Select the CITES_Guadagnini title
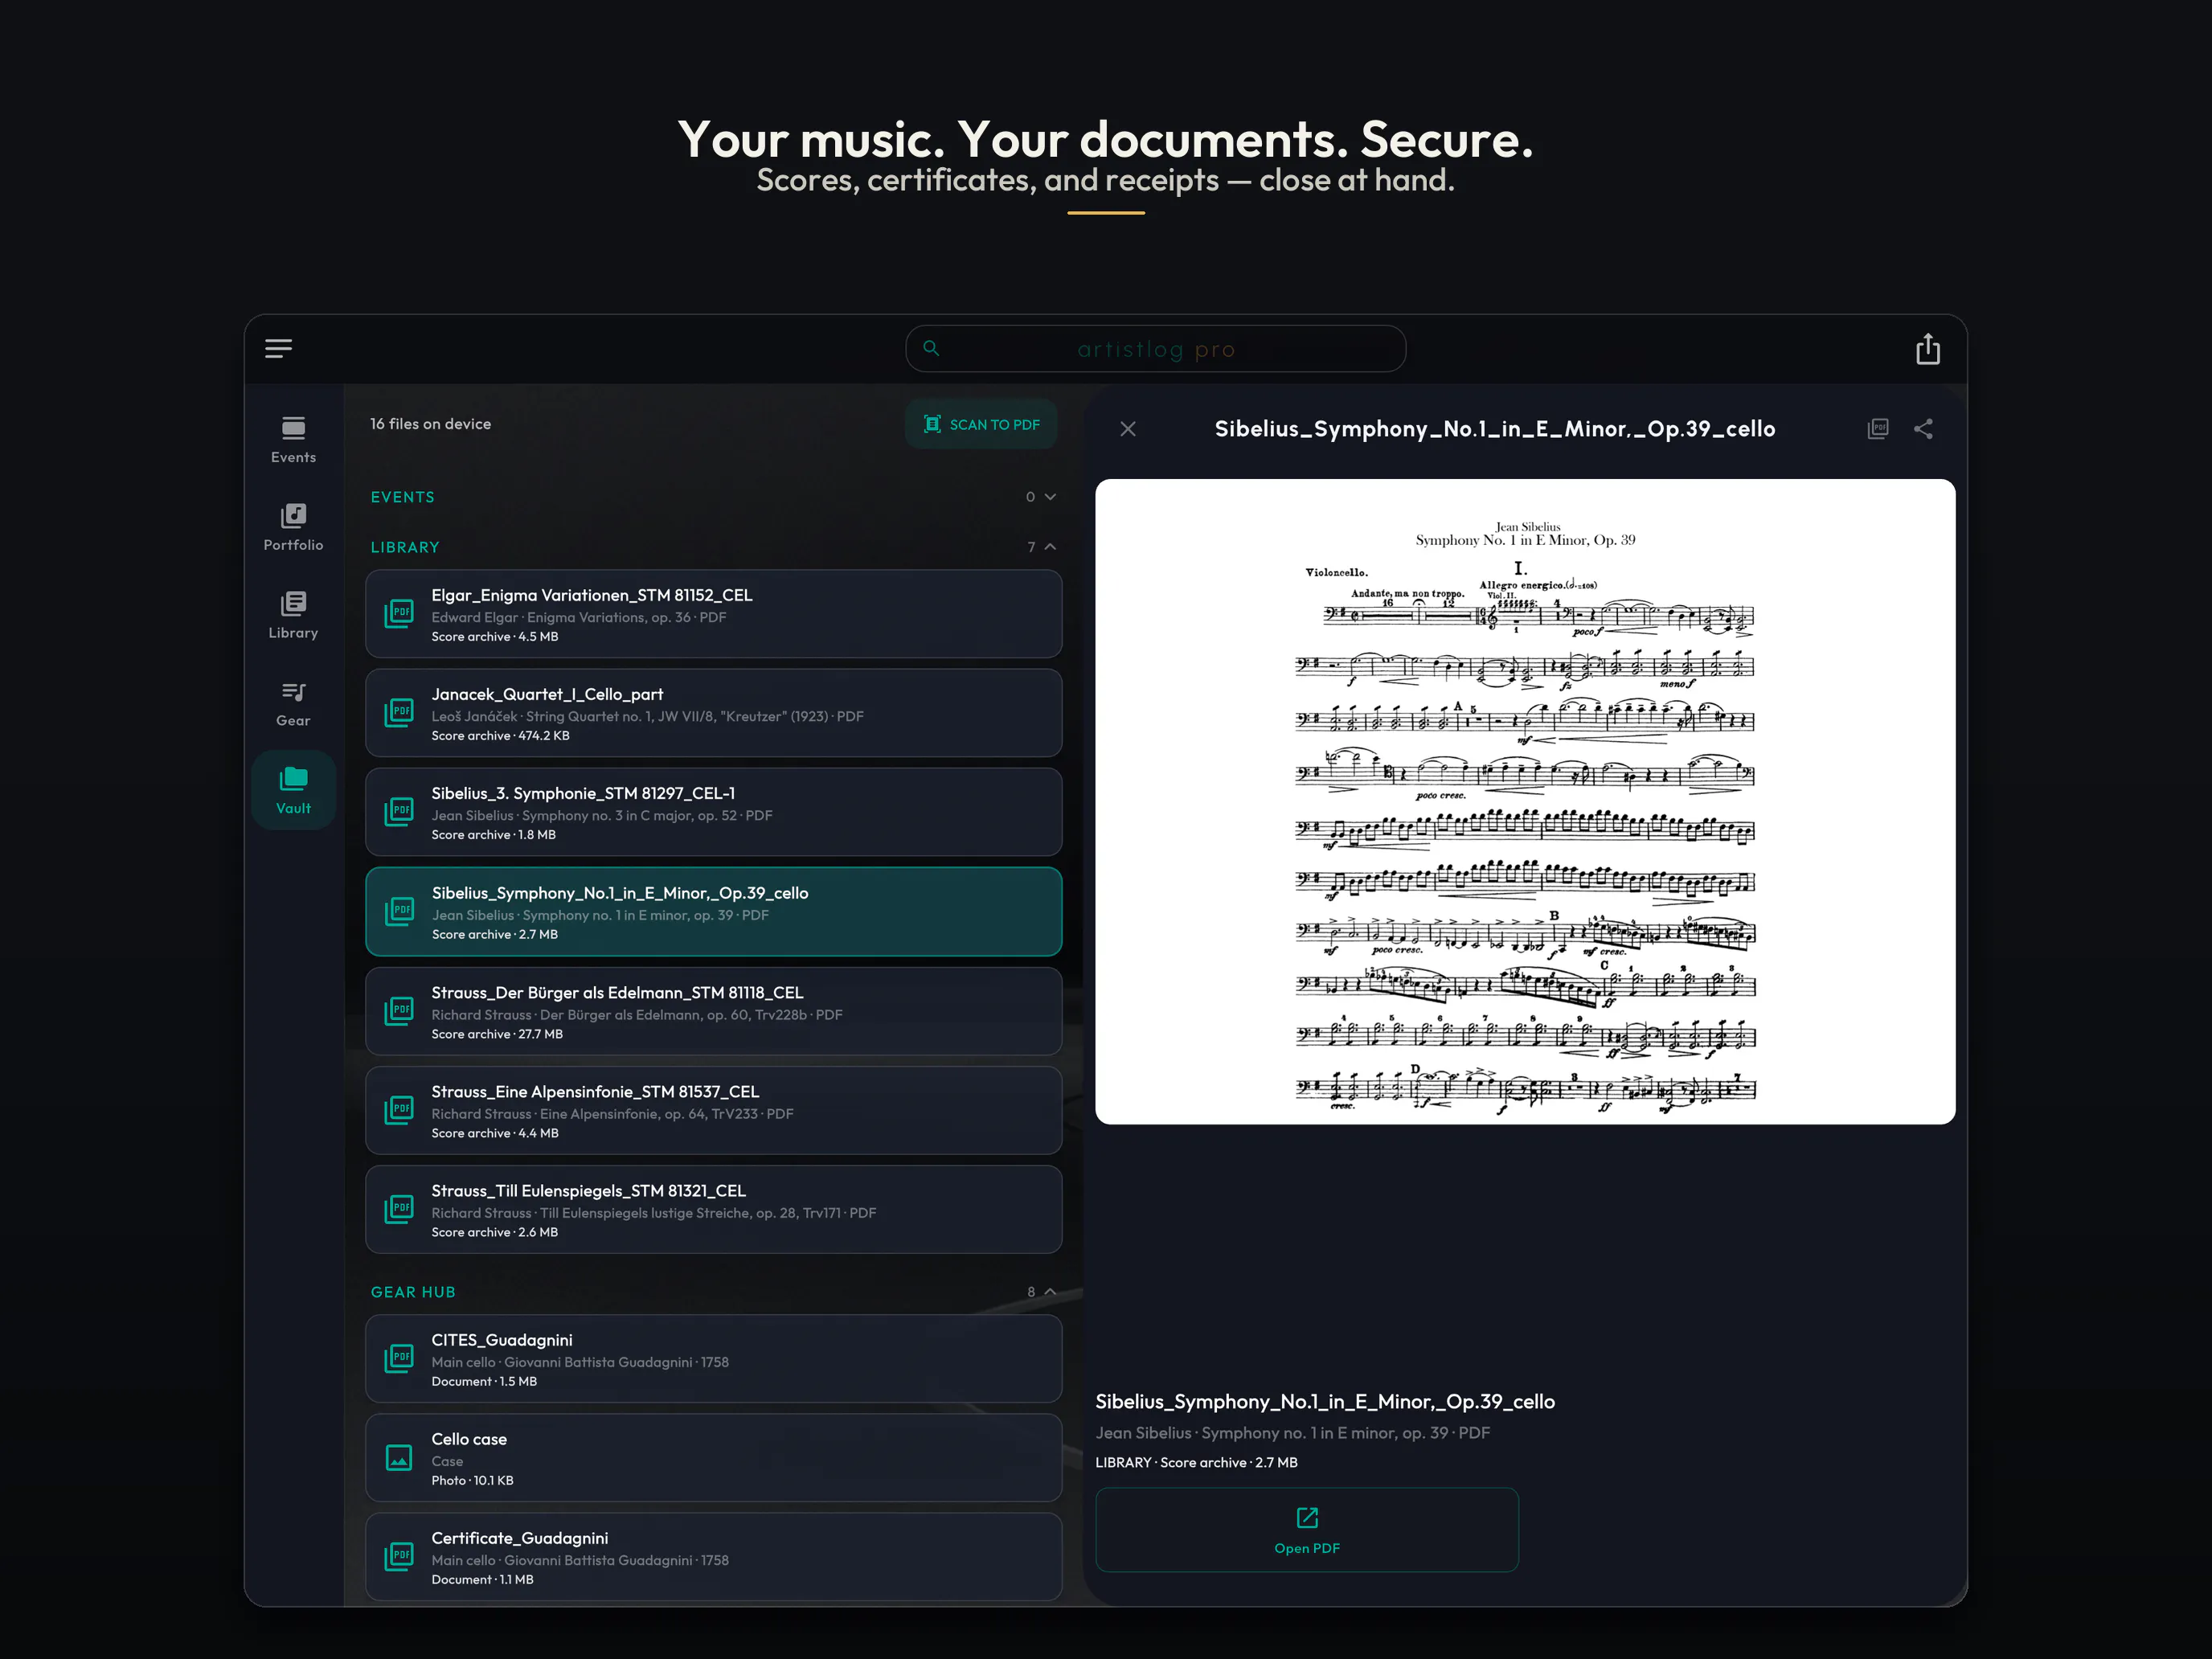The width and height of the screenshot is (2212, 1659). [x=502, y=1340]
